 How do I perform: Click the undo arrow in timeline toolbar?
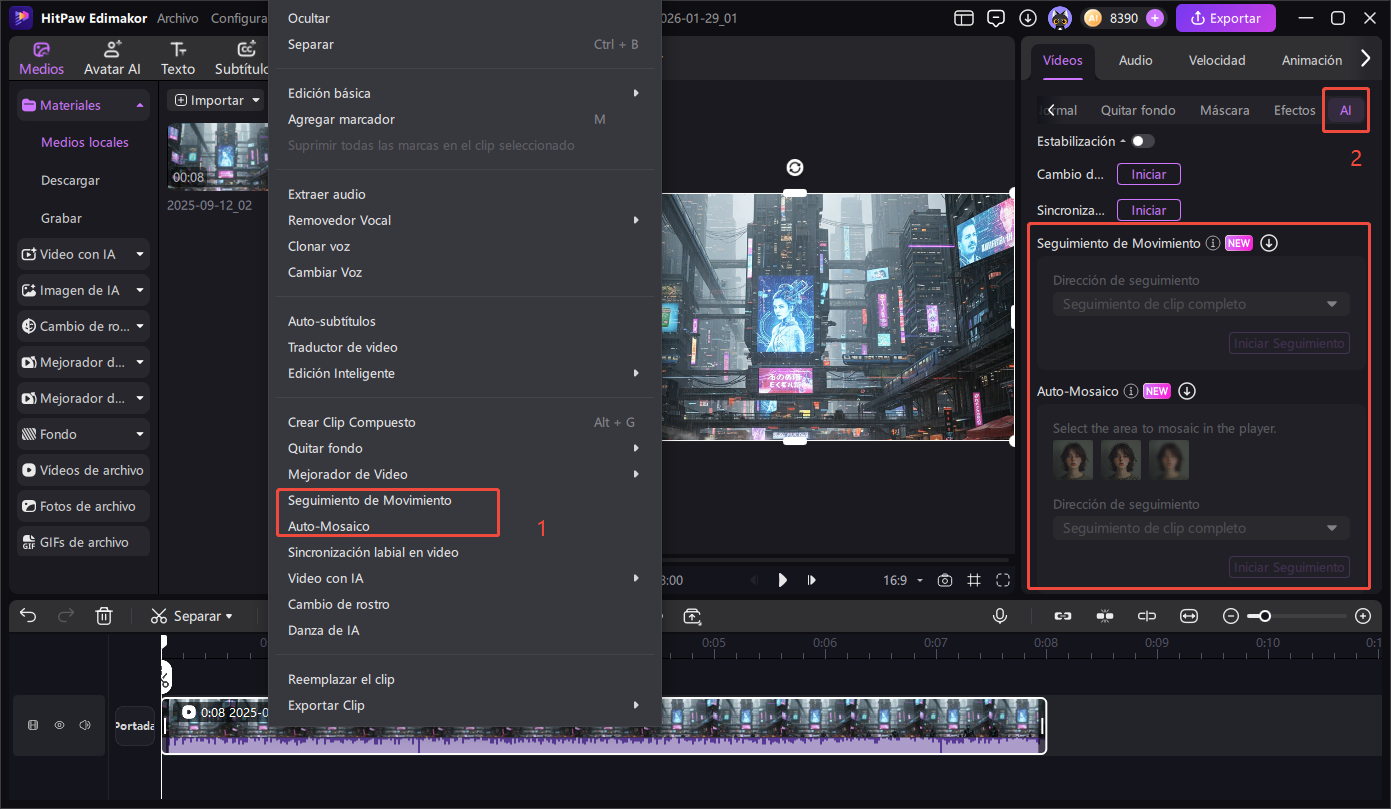tap(28, 616)
